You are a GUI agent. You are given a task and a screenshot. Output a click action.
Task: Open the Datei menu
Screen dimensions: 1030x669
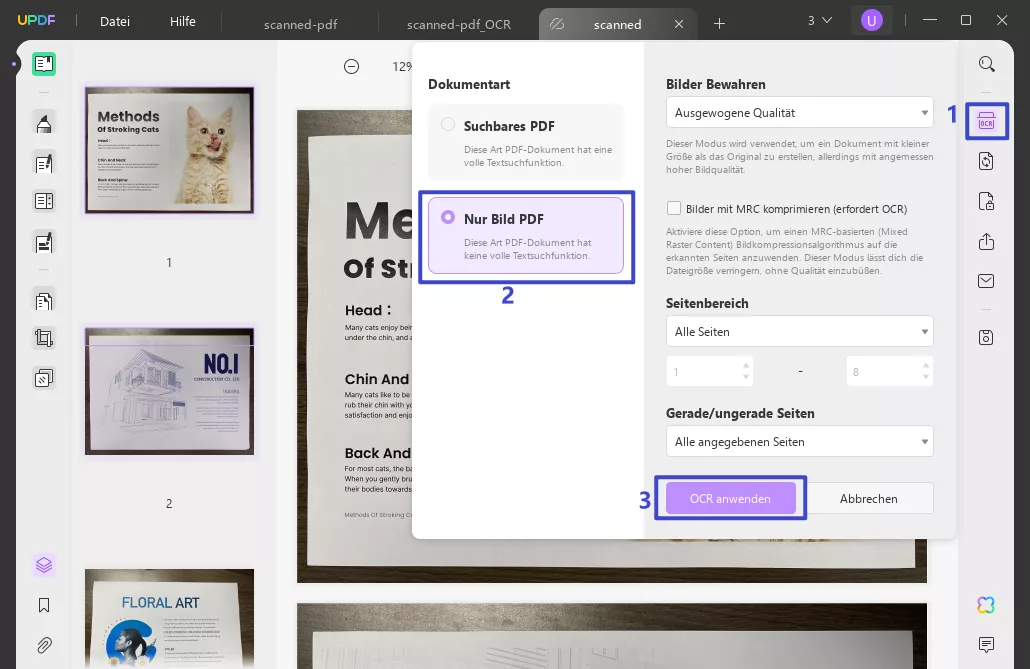click(x=114, y=20)
